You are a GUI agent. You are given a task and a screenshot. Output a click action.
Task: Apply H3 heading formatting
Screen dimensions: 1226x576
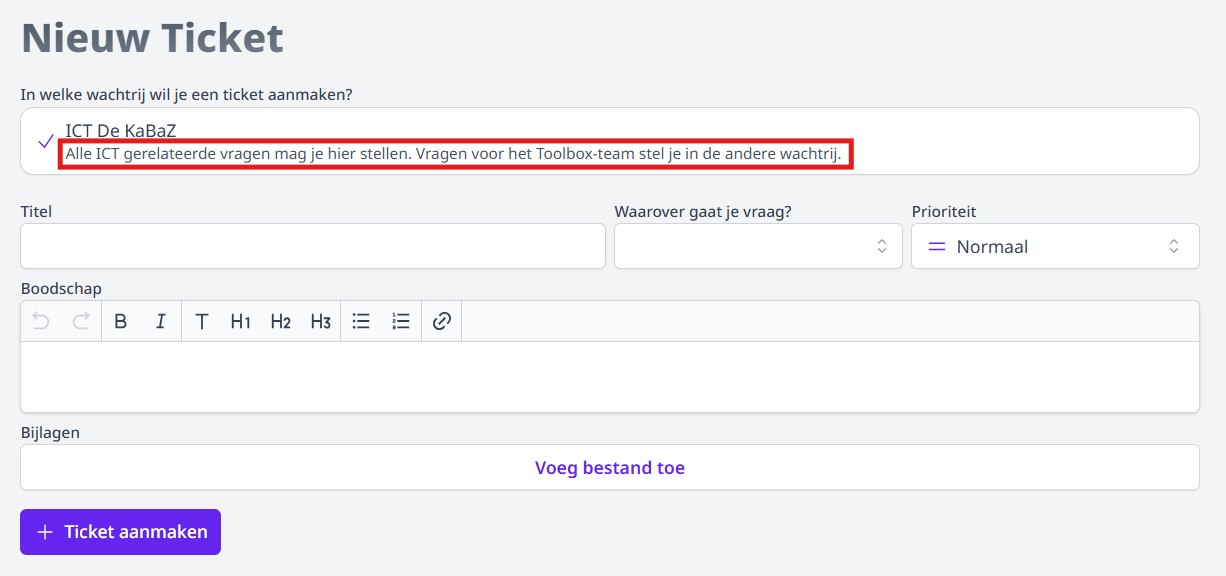[321, 320]
